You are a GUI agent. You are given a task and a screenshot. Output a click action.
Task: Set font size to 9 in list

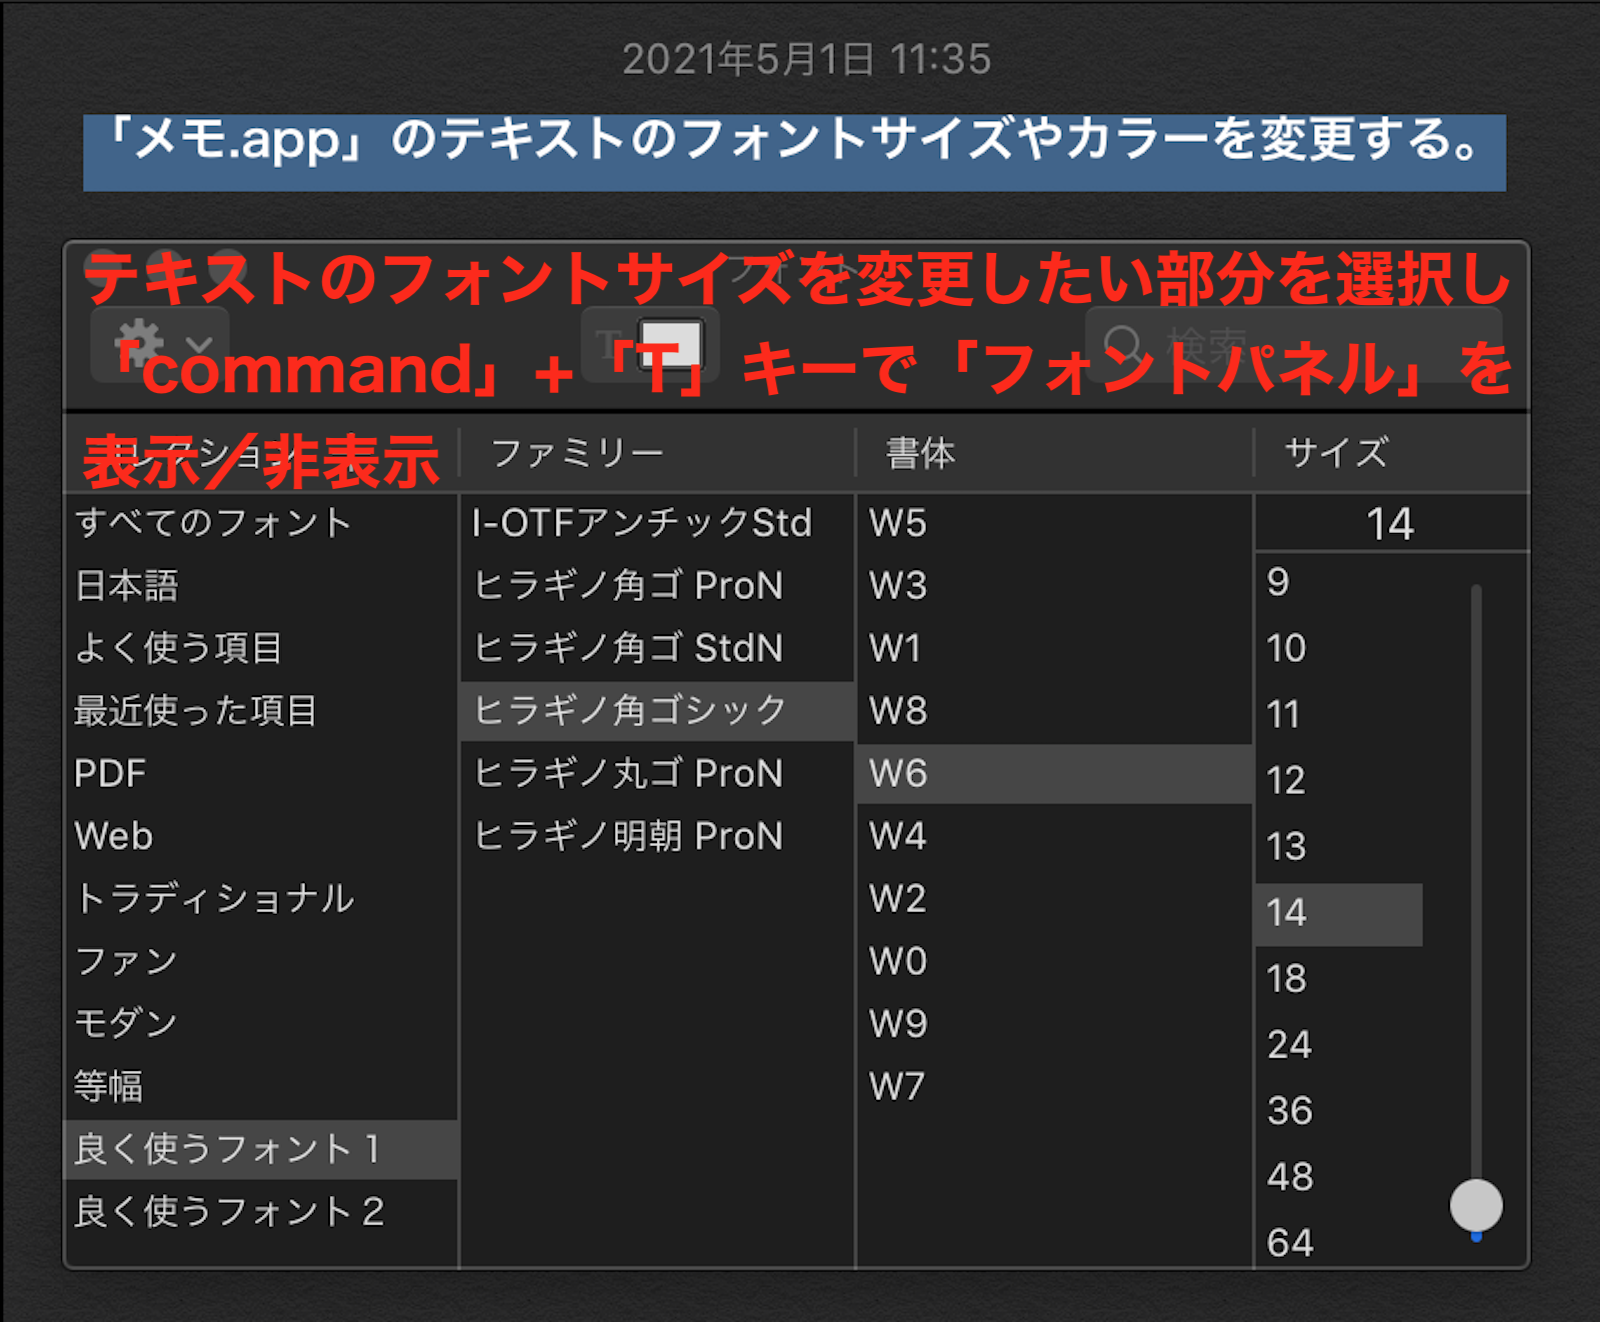pyautogui.click(x=1339, y=582)
